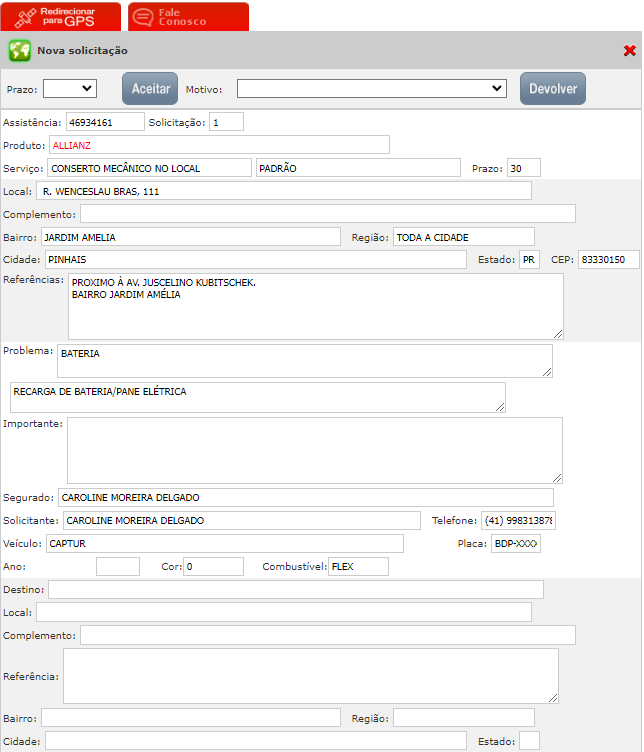This screenshot has height=752, width=644.
Task: Click the Região field TODA A CIDADE
Action: coord(464,237)
